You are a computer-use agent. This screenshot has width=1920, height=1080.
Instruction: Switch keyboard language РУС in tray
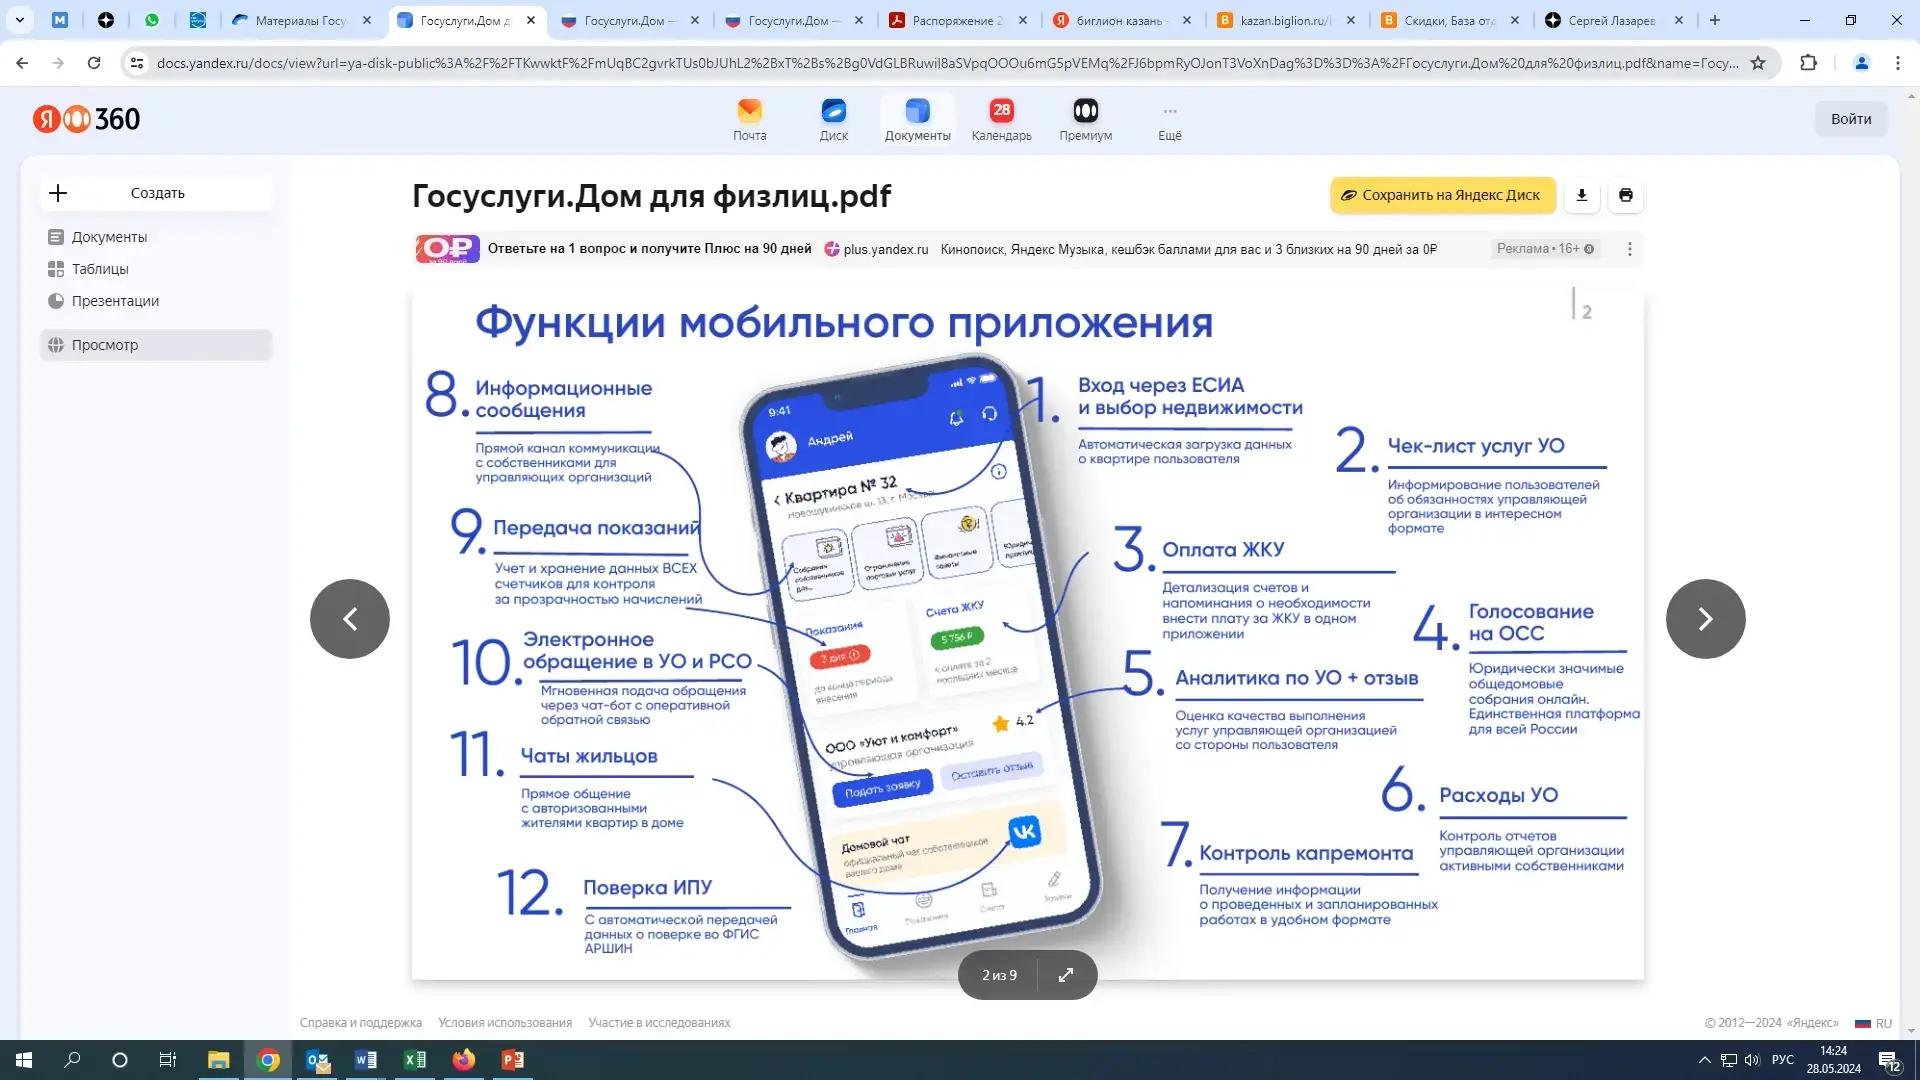(x=1783, y=1060)
